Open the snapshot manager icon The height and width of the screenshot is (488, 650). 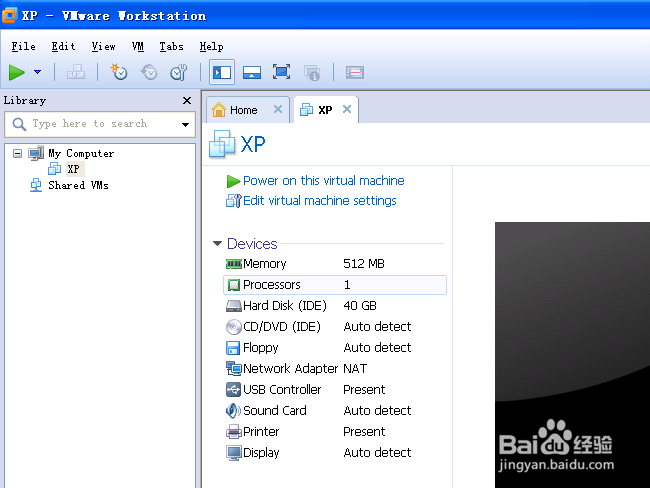click(x=179, y=73)
